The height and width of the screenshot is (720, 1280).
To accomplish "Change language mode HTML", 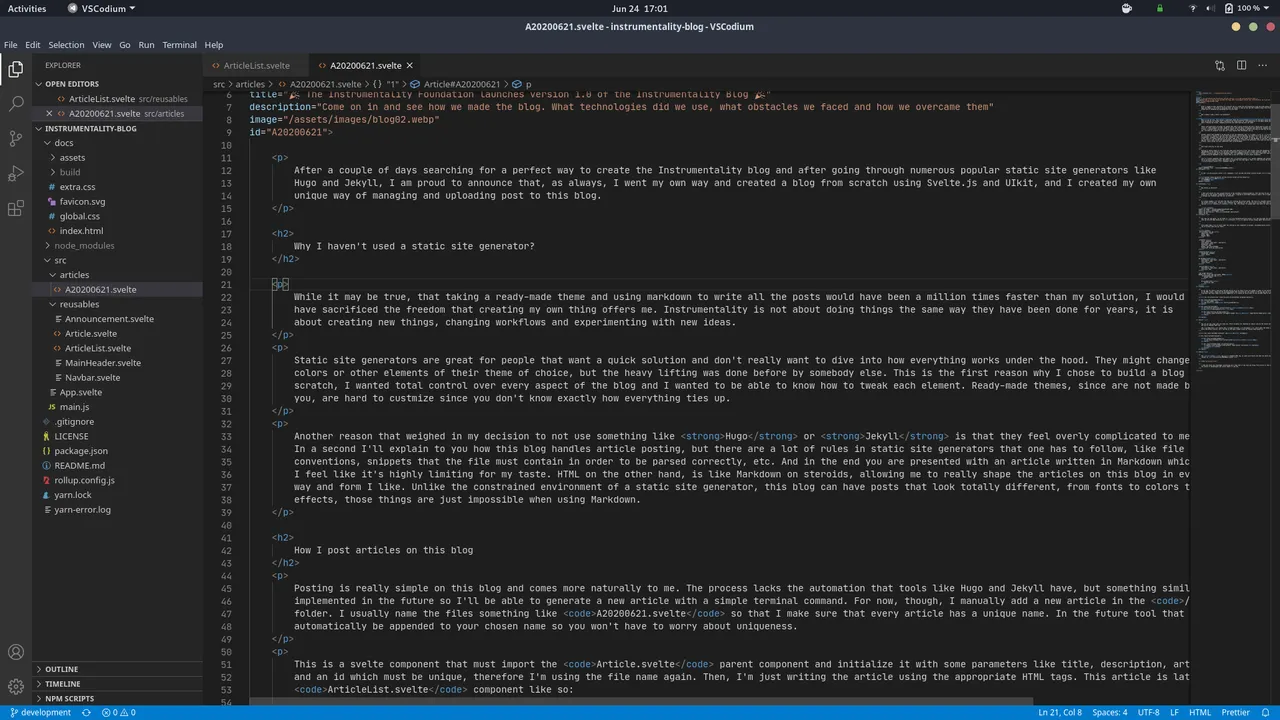I will pyautogui.click(x=1200, y=713).
